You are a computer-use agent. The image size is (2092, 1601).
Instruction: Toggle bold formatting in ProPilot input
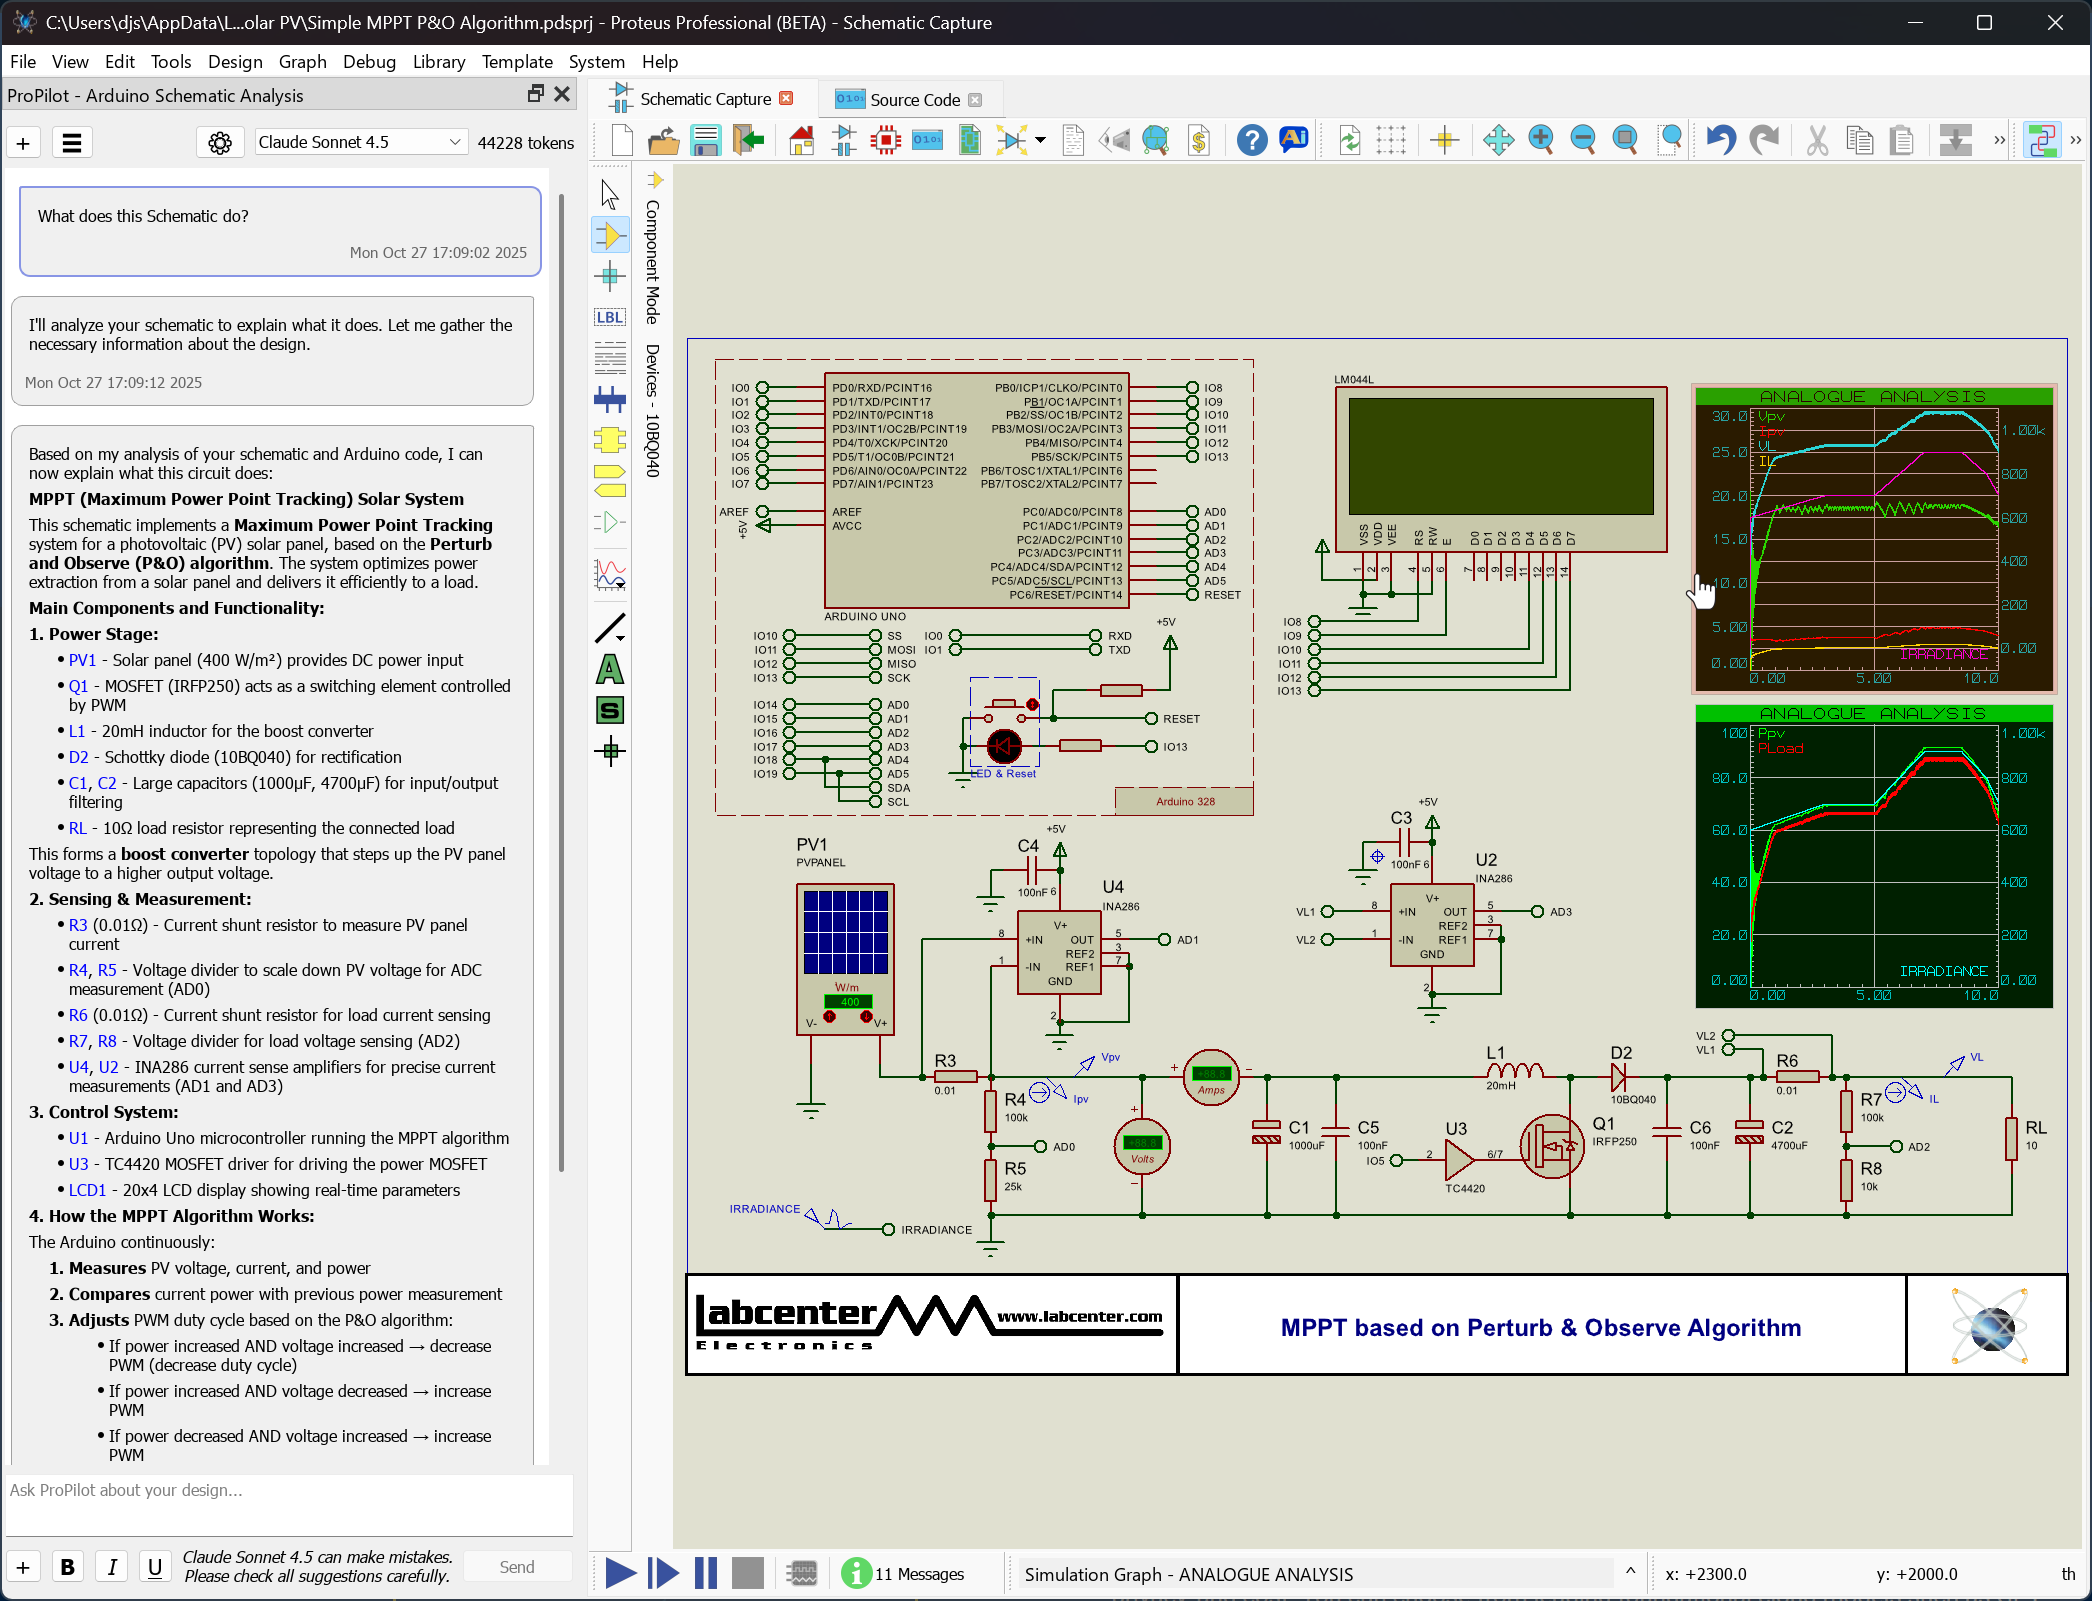click(x=67, y=1566)
